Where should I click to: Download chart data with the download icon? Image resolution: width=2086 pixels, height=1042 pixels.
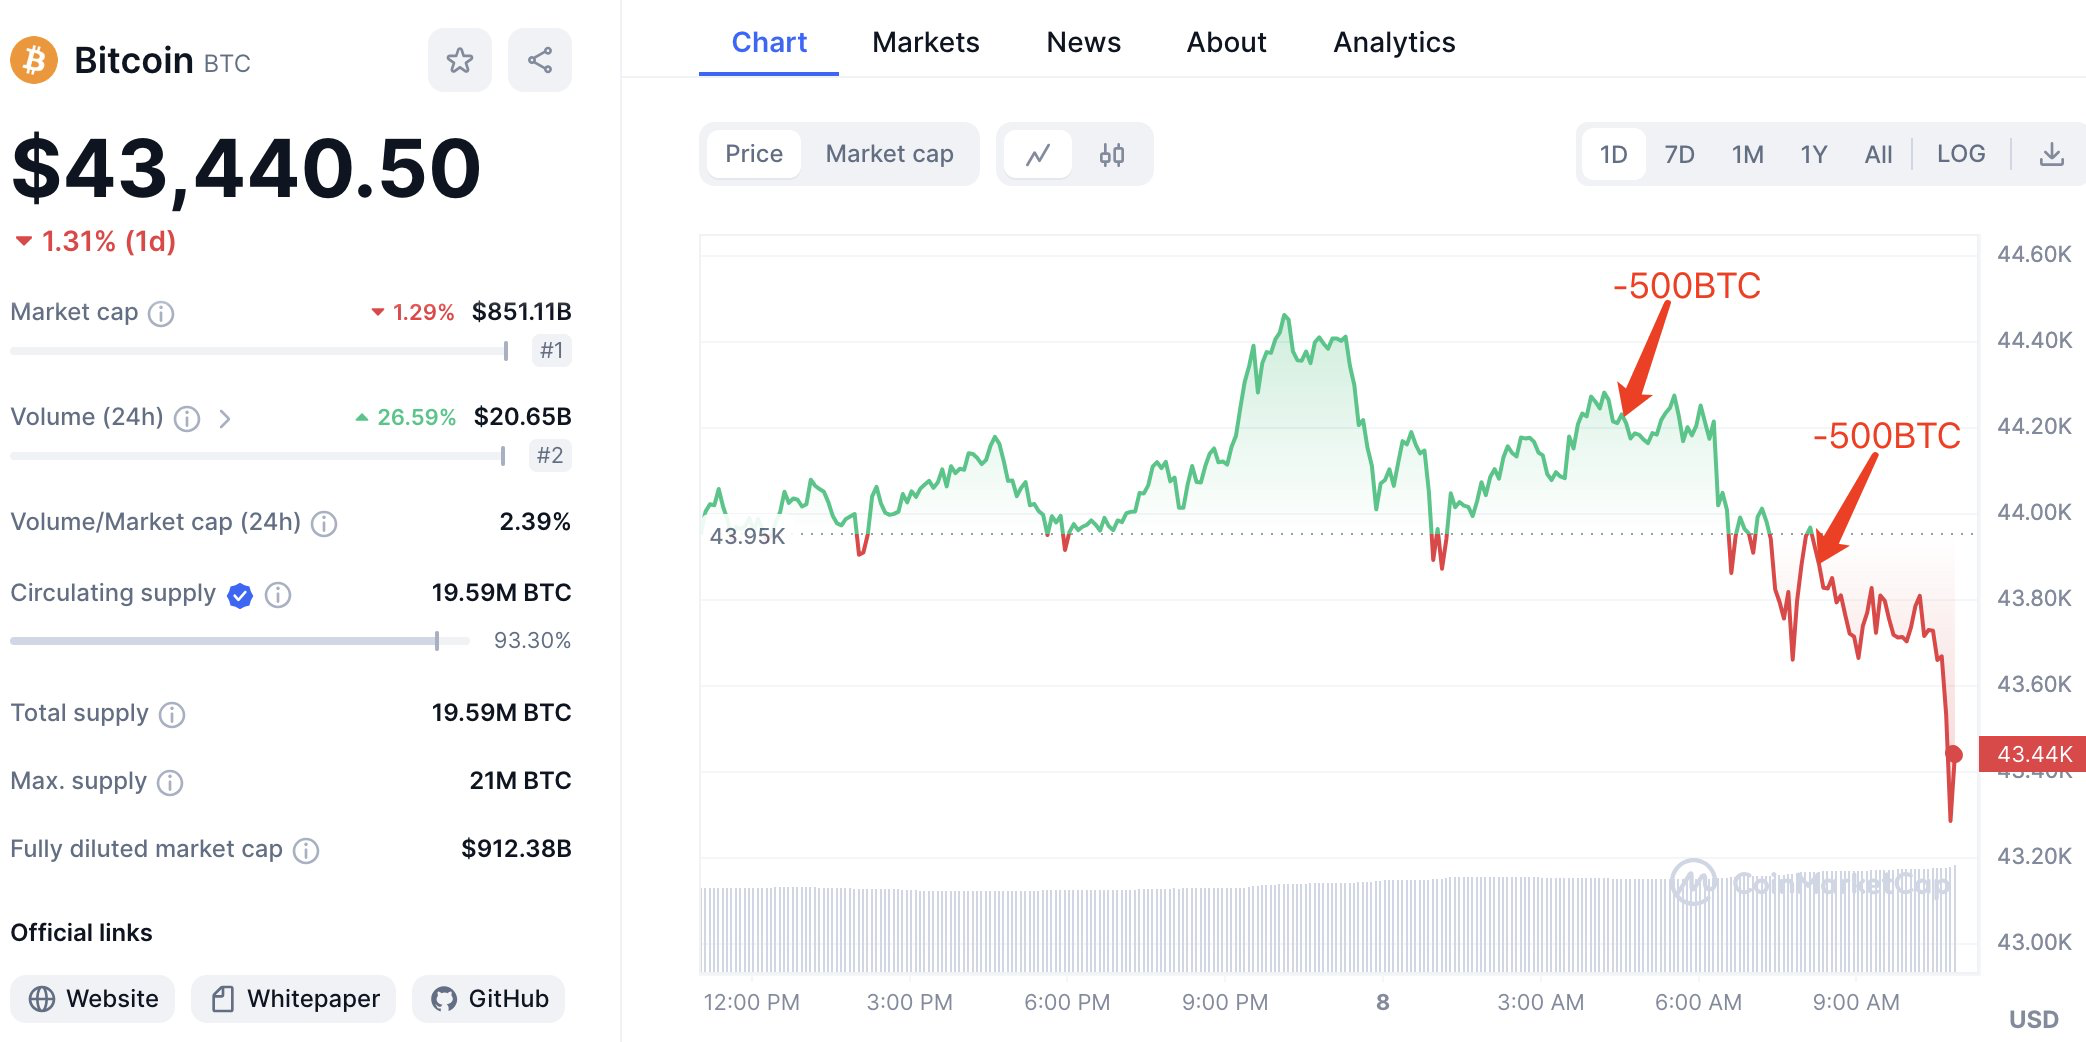coord(2051,154)
